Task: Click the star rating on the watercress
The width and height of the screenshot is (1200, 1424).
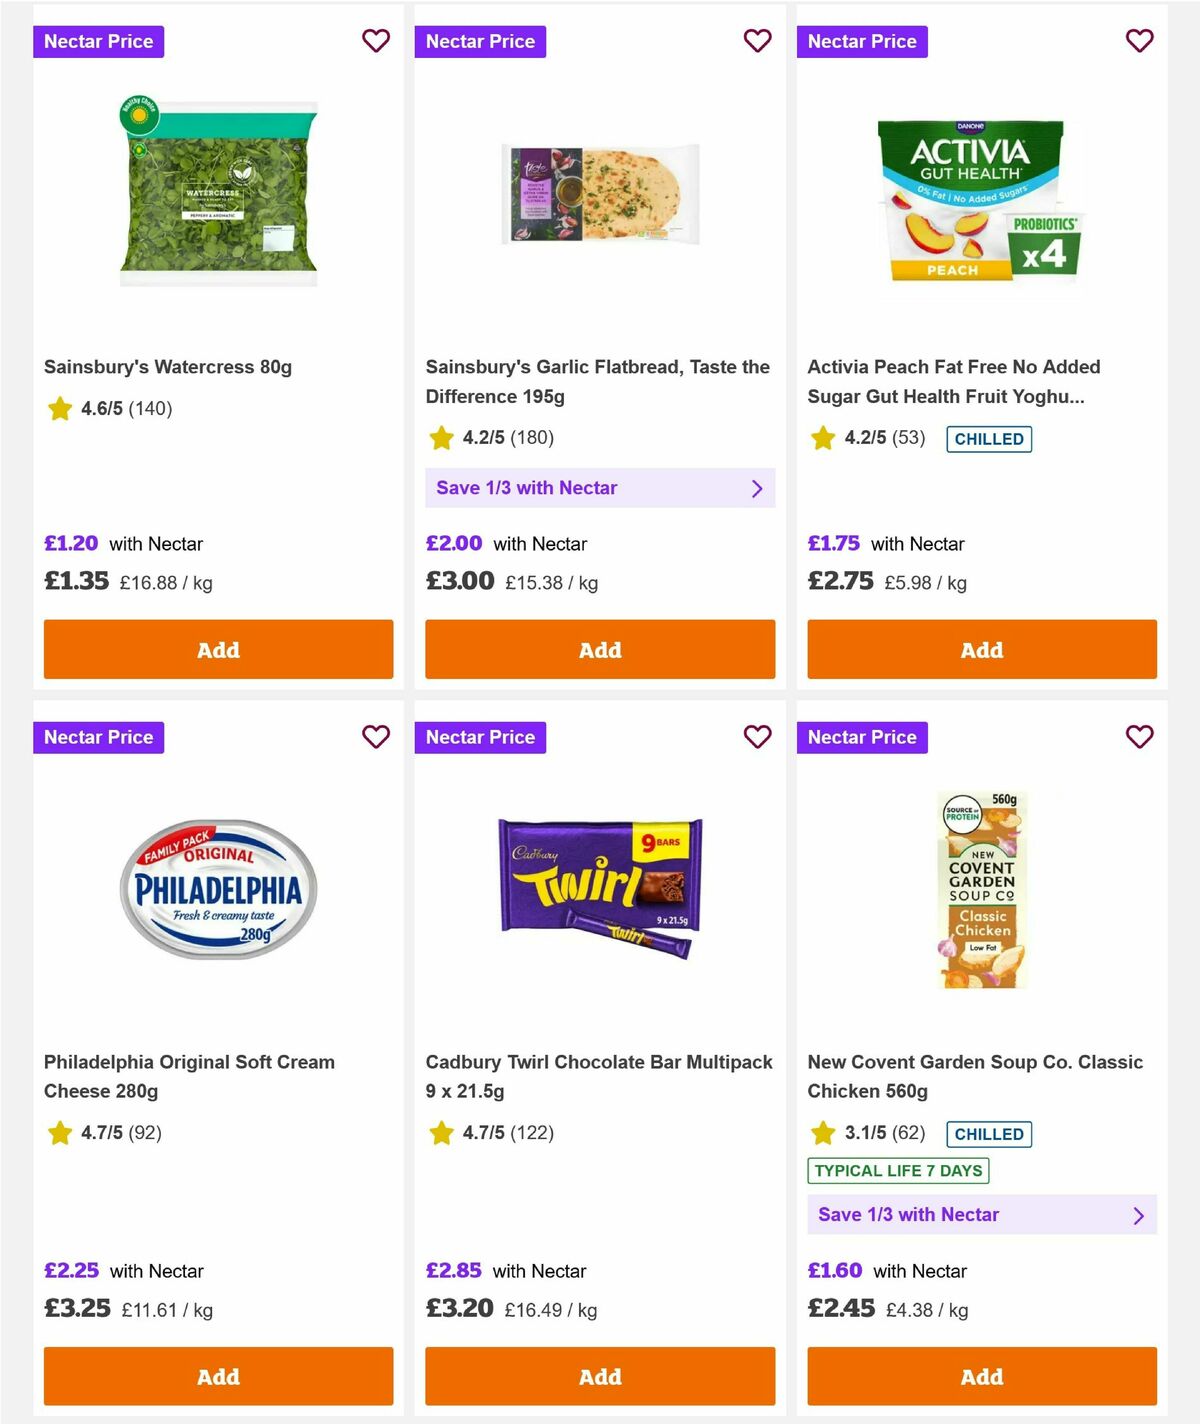Action: tap(59, 408)
